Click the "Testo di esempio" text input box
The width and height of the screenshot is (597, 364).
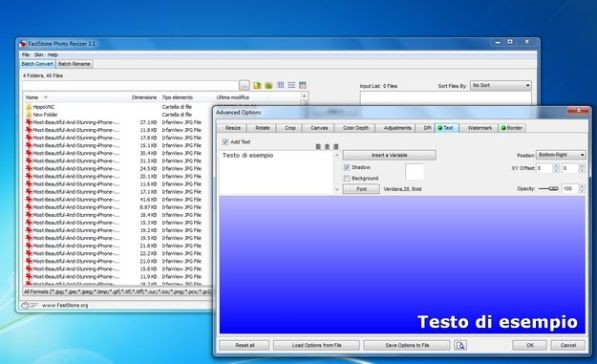pyautogui.click(x=277, y=172)
